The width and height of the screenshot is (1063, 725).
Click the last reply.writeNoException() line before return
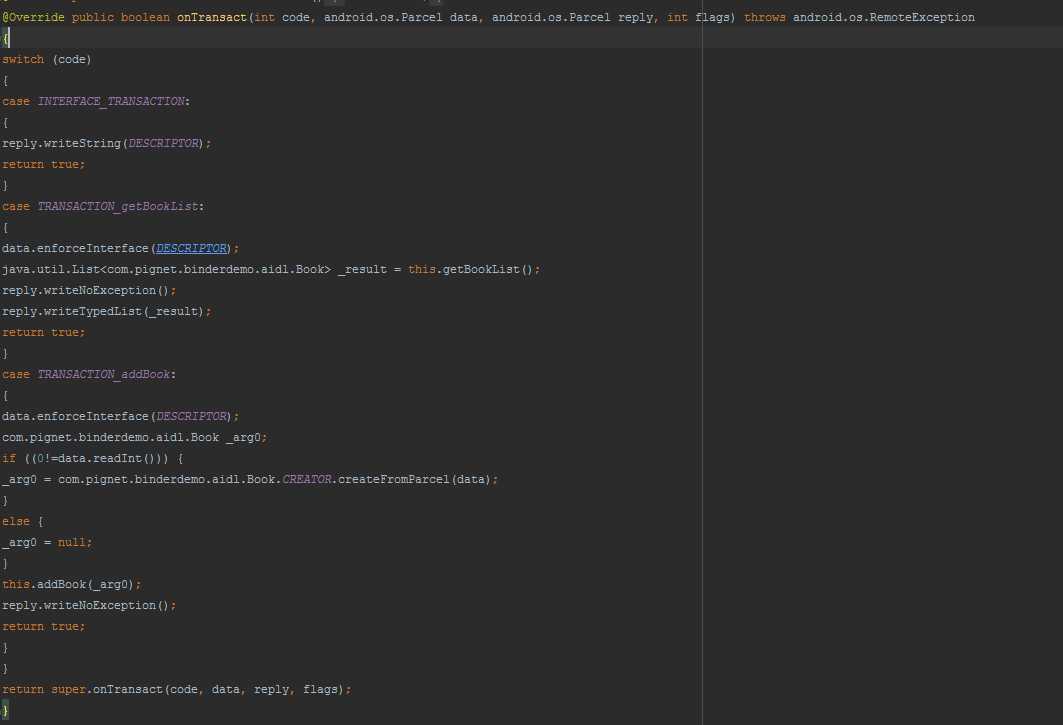(x=89, y=606)
